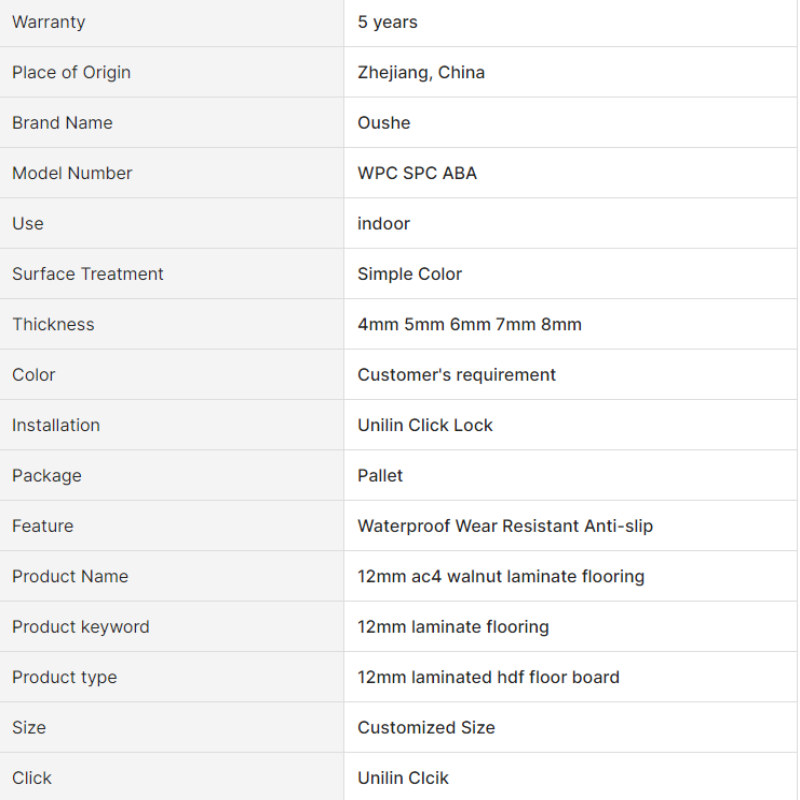Screen dimensions: 800x800
Task: Click the Warranty label cell
Action: 171,22
